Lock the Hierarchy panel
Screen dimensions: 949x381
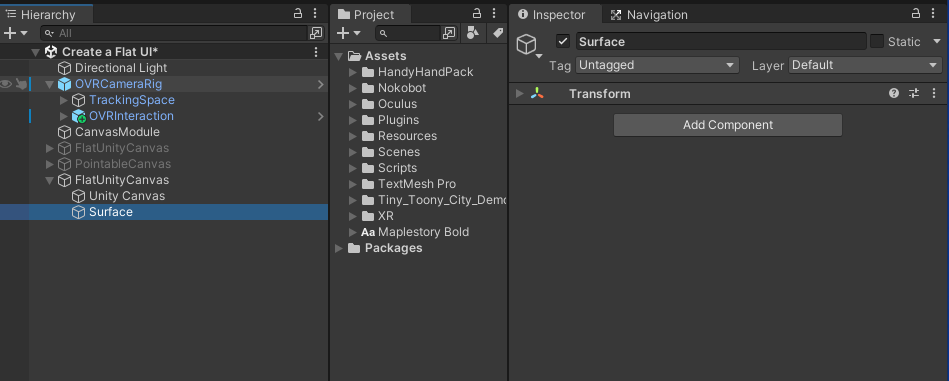click(298, 13)
